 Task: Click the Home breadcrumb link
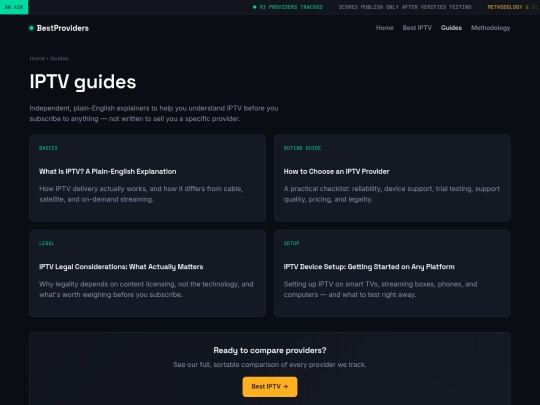(x=37, y=59)
